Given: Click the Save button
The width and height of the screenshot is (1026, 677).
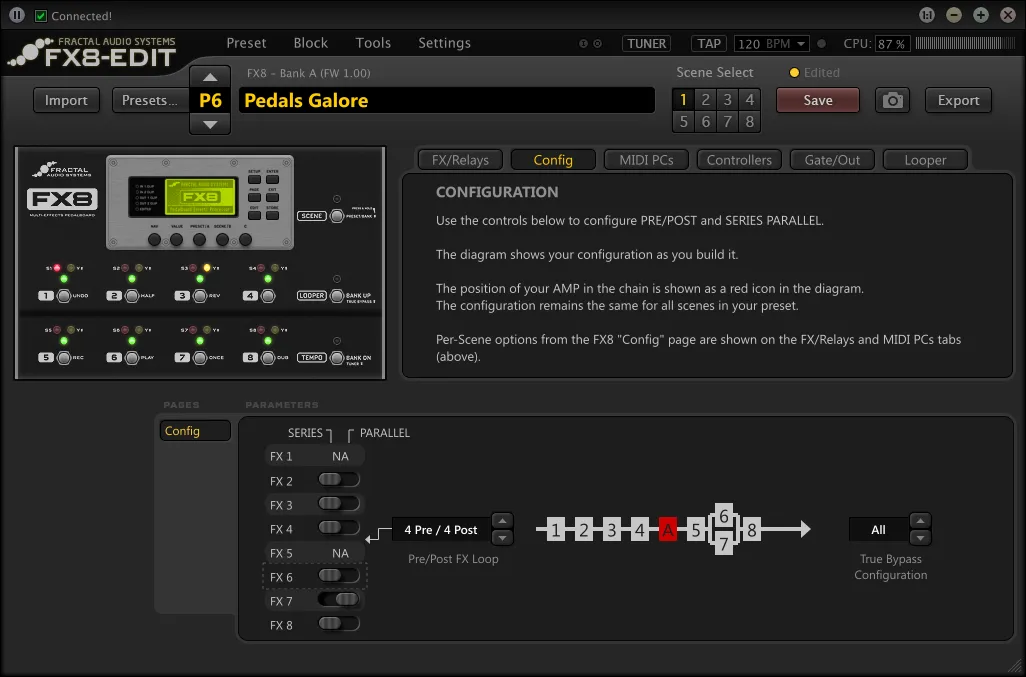Looking at the screenshot, I should tap(817, 100).
